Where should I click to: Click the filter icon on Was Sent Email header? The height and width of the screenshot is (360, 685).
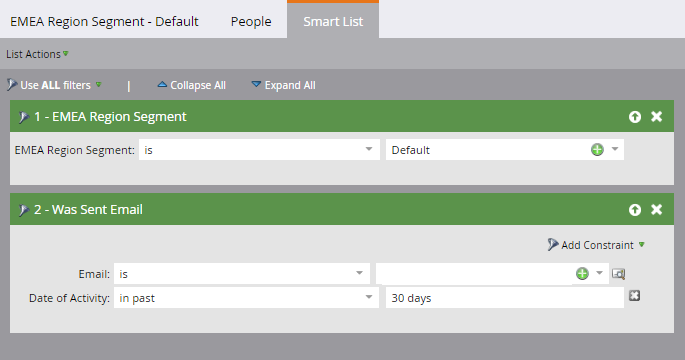click(23, 210)
